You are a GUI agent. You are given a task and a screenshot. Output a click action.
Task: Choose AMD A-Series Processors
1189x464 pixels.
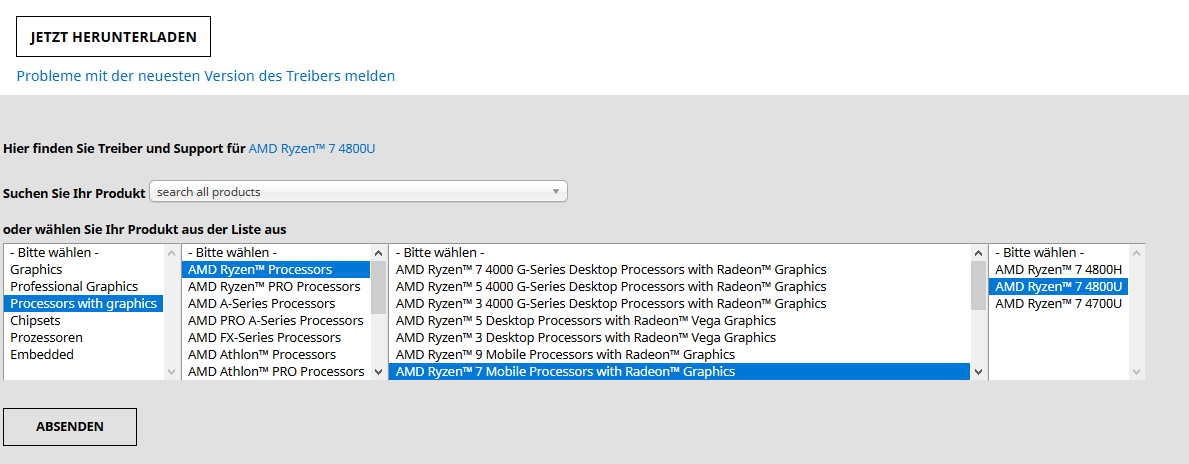point(276,303)
